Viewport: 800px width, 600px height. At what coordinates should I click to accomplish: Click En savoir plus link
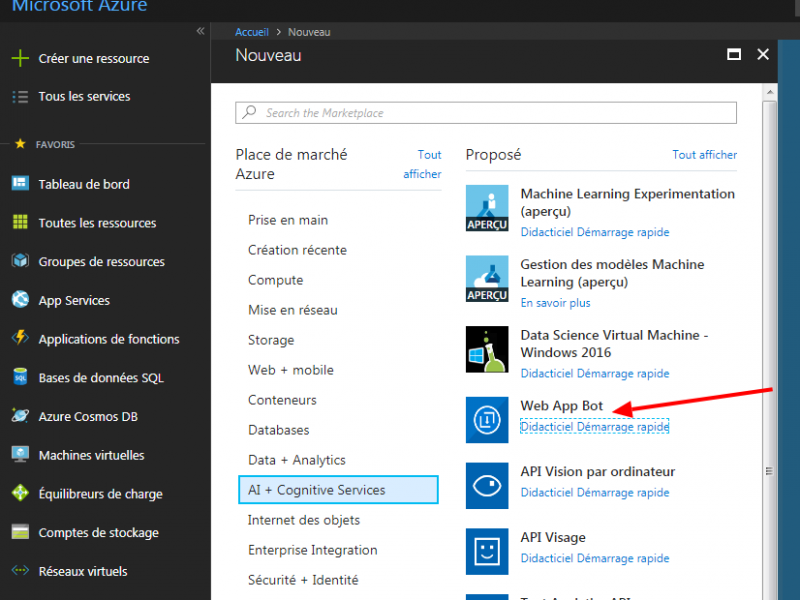(x=555, y=303)
